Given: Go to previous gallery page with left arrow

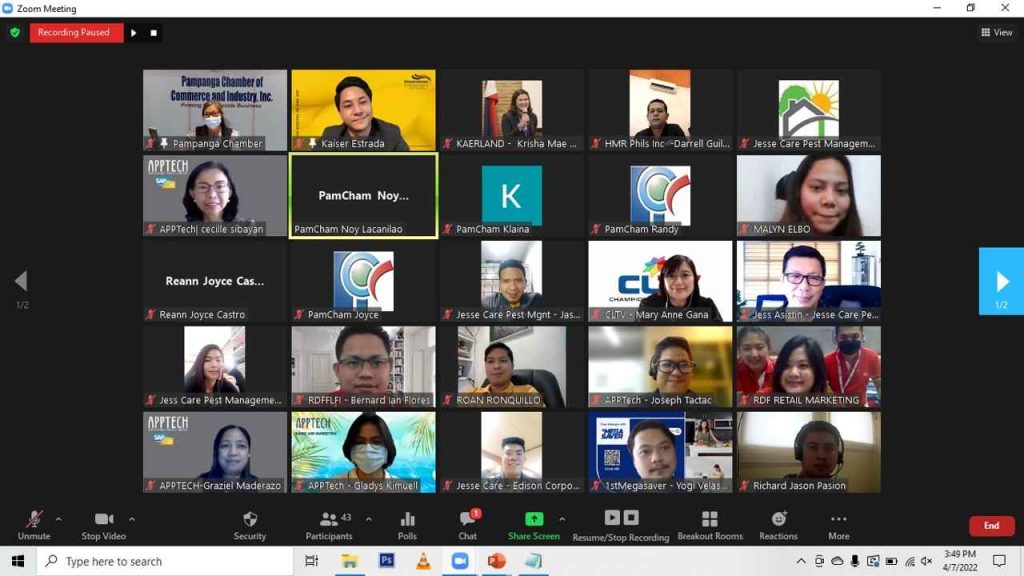Looking at the screenshot, I should (x=21, y=281).
